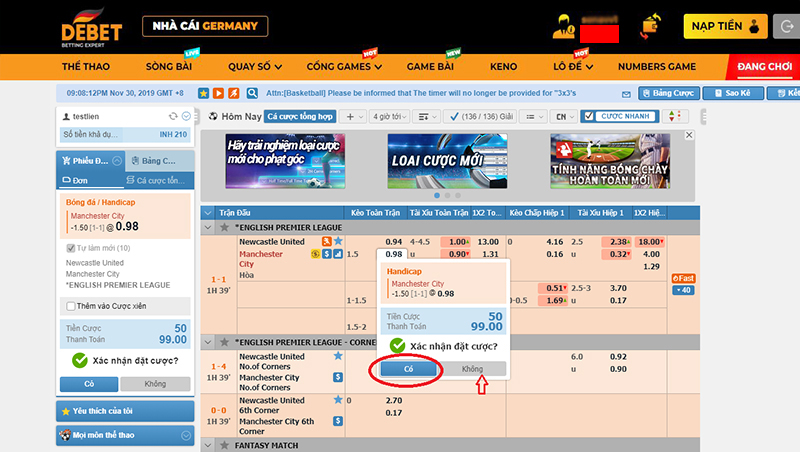Image resolution: width=800 pixels, height=452 pixels.
Task: Click Có in the left bet slip
Action: pyautogui.click(x=89, y=384)
